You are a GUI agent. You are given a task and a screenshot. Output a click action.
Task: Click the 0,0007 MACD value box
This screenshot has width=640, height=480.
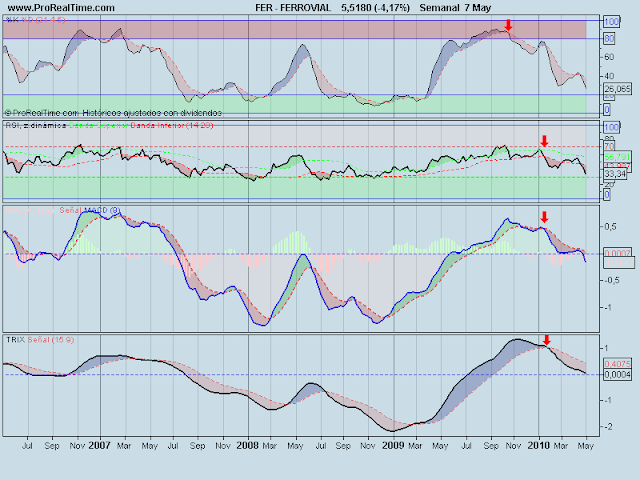[618, 253]
